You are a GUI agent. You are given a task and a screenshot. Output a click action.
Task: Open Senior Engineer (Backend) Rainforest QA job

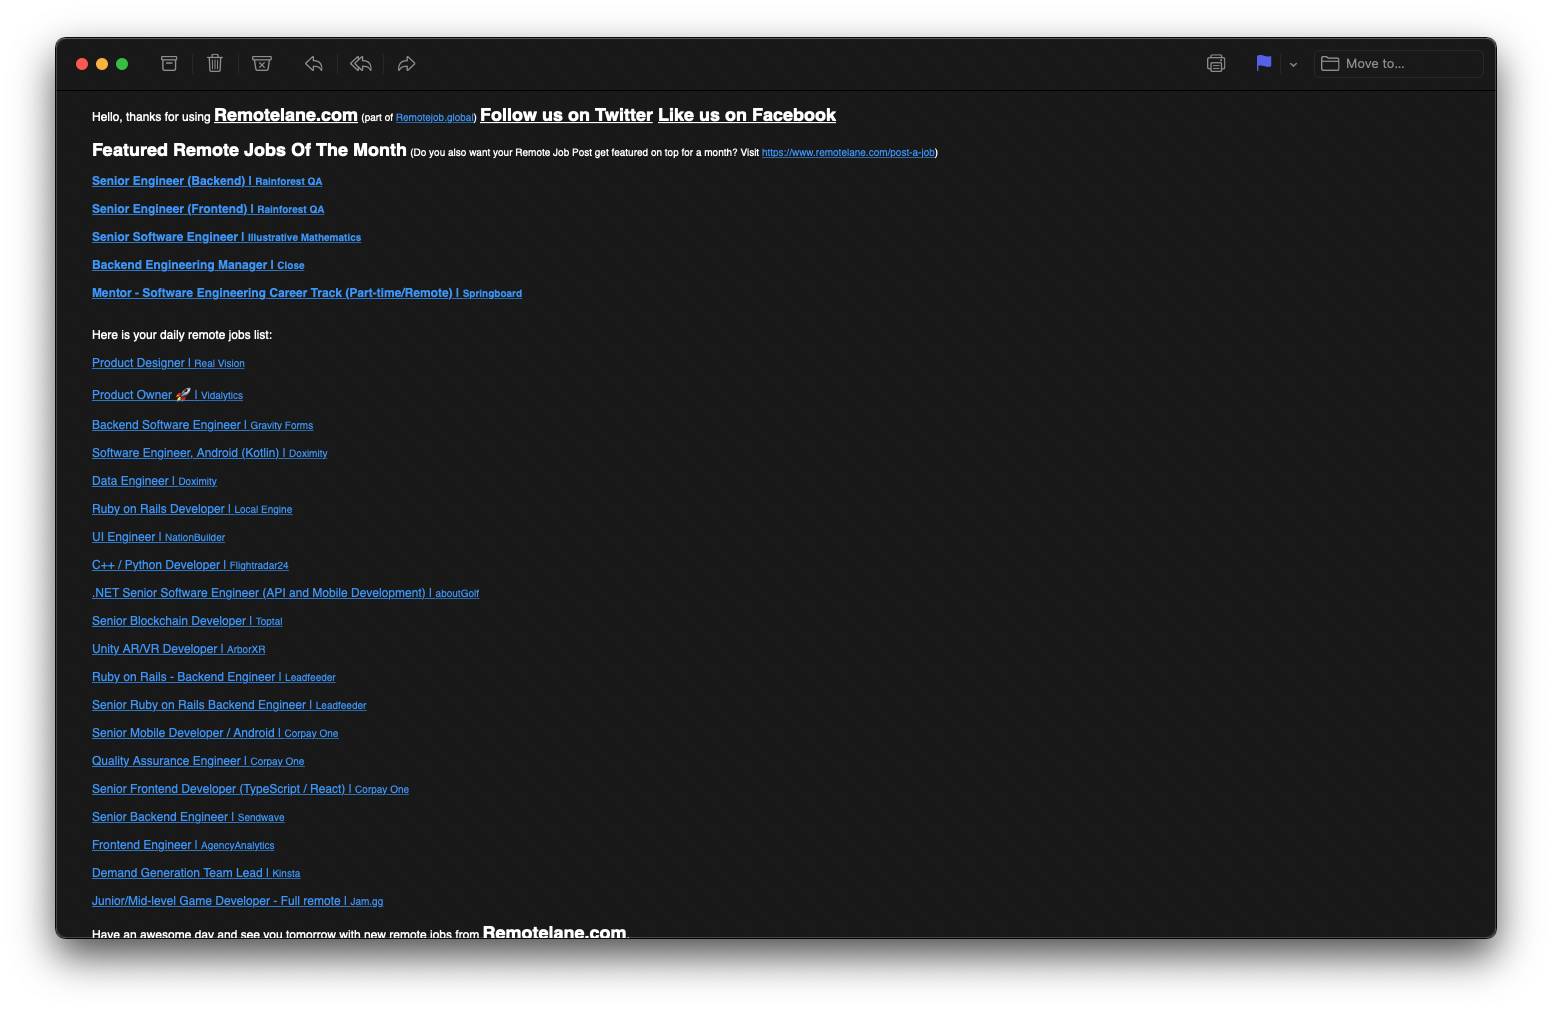coord(207,181)
